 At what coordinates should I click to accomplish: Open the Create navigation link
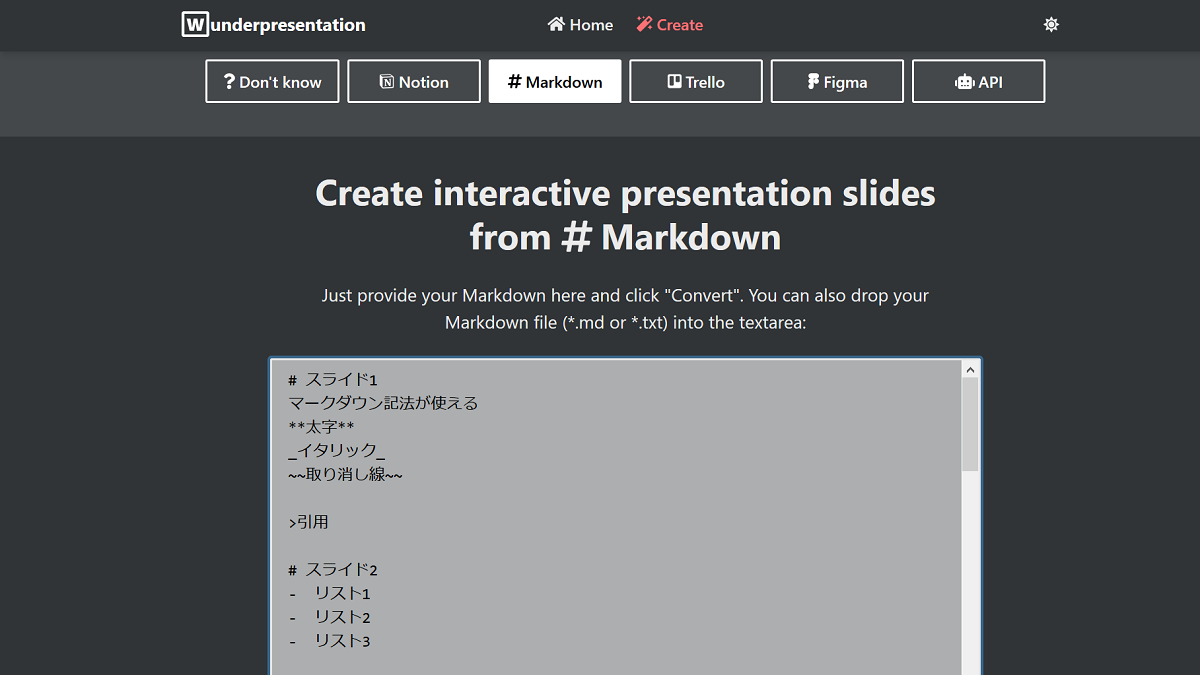click(670, 24)
